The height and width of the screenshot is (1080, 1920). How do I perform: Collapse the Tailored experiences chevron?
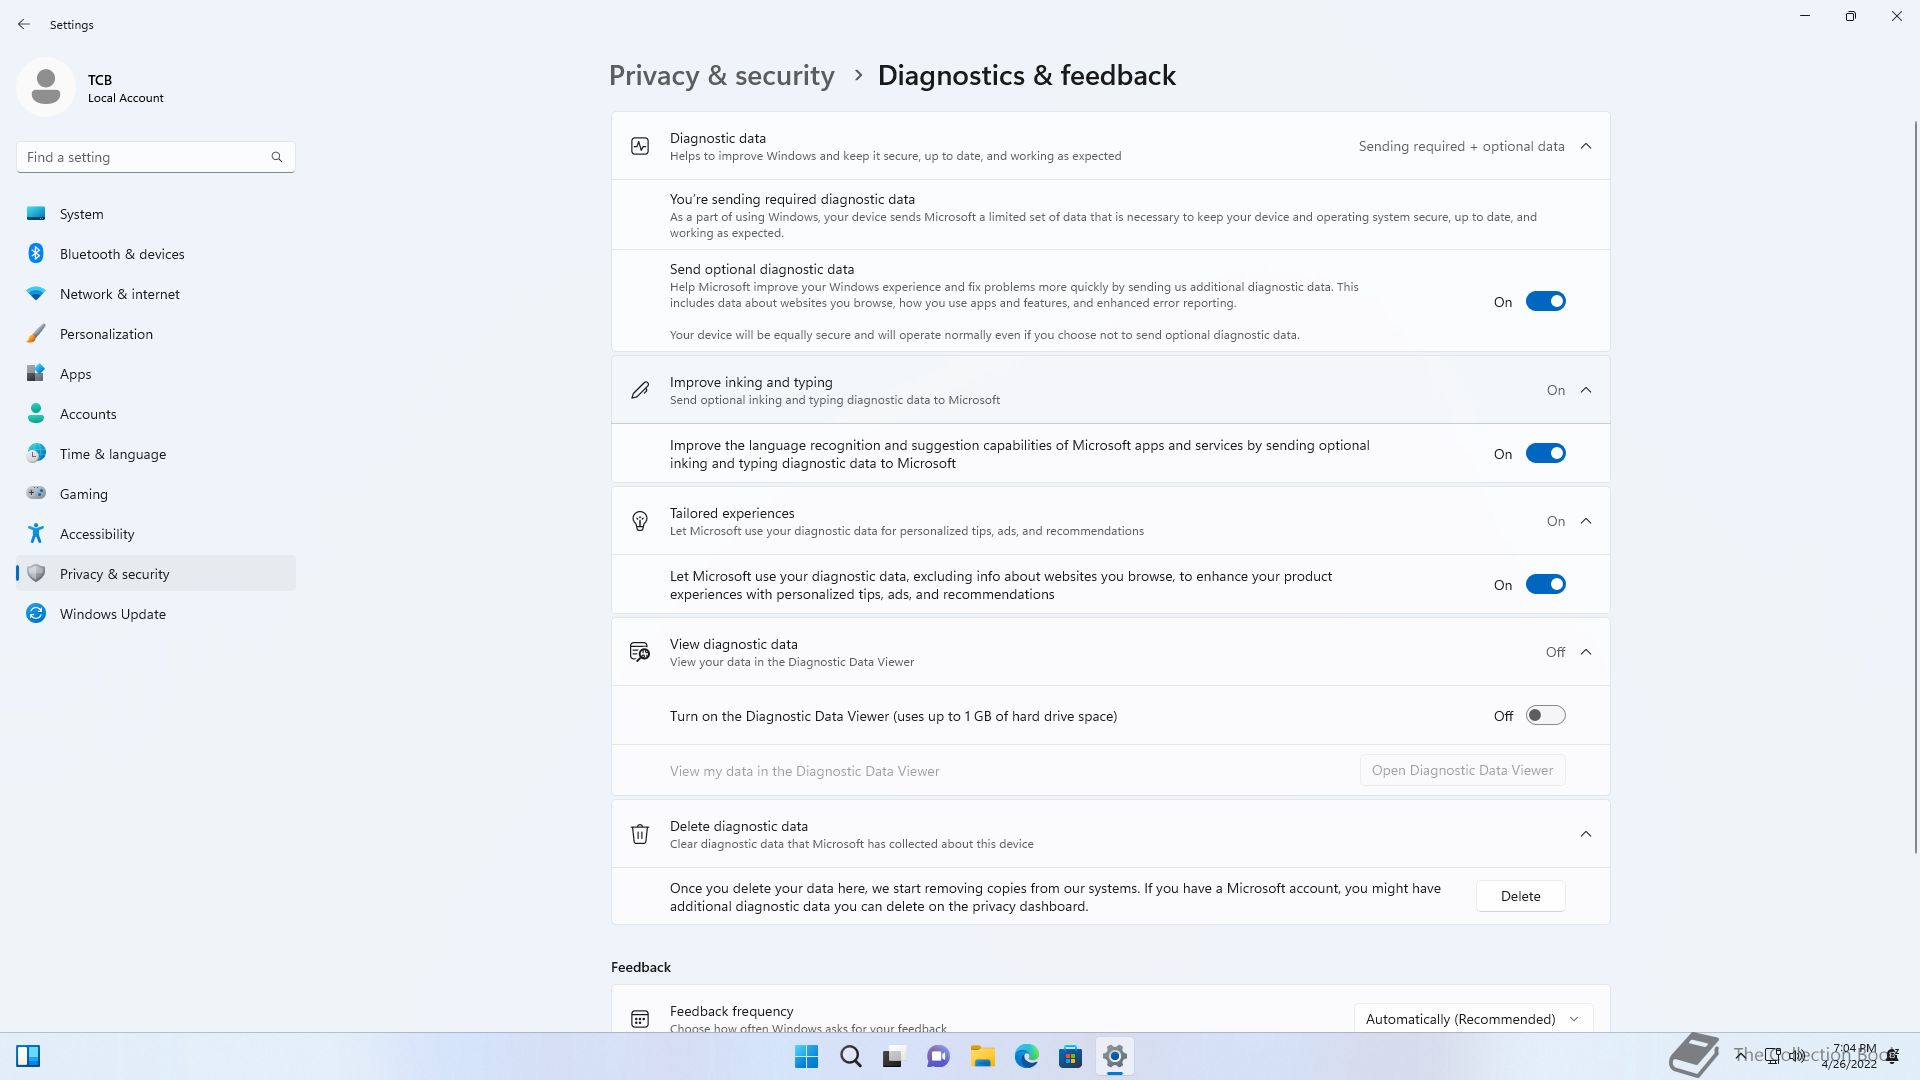(x=1586, y=522)
